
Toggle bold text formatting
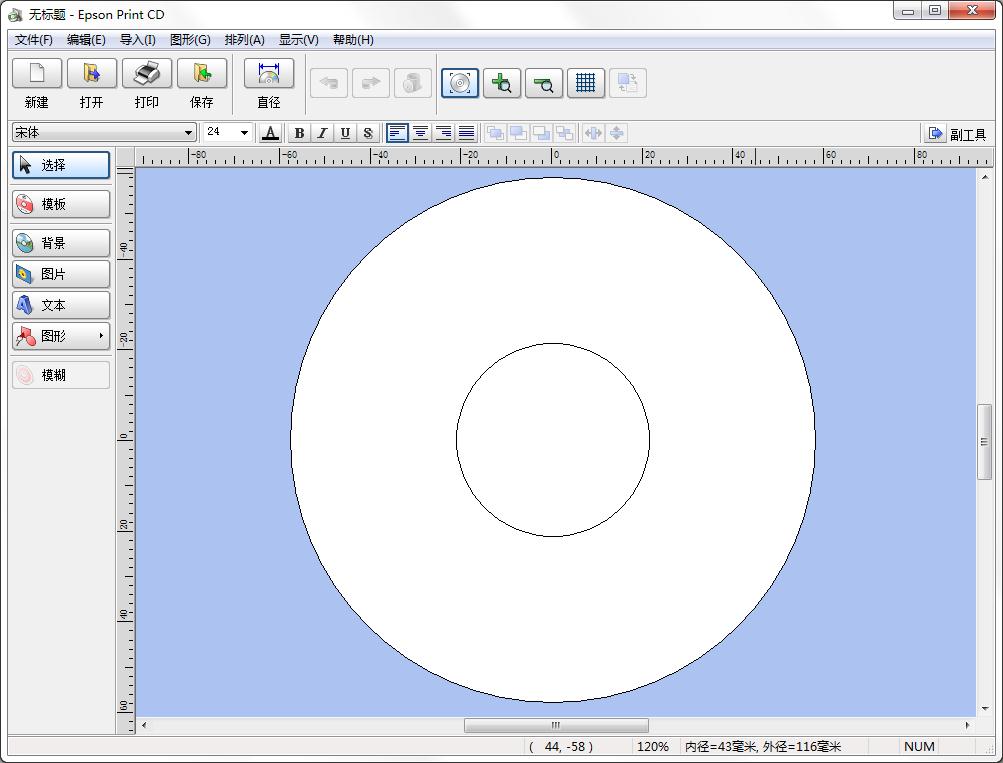coord(299,133)
